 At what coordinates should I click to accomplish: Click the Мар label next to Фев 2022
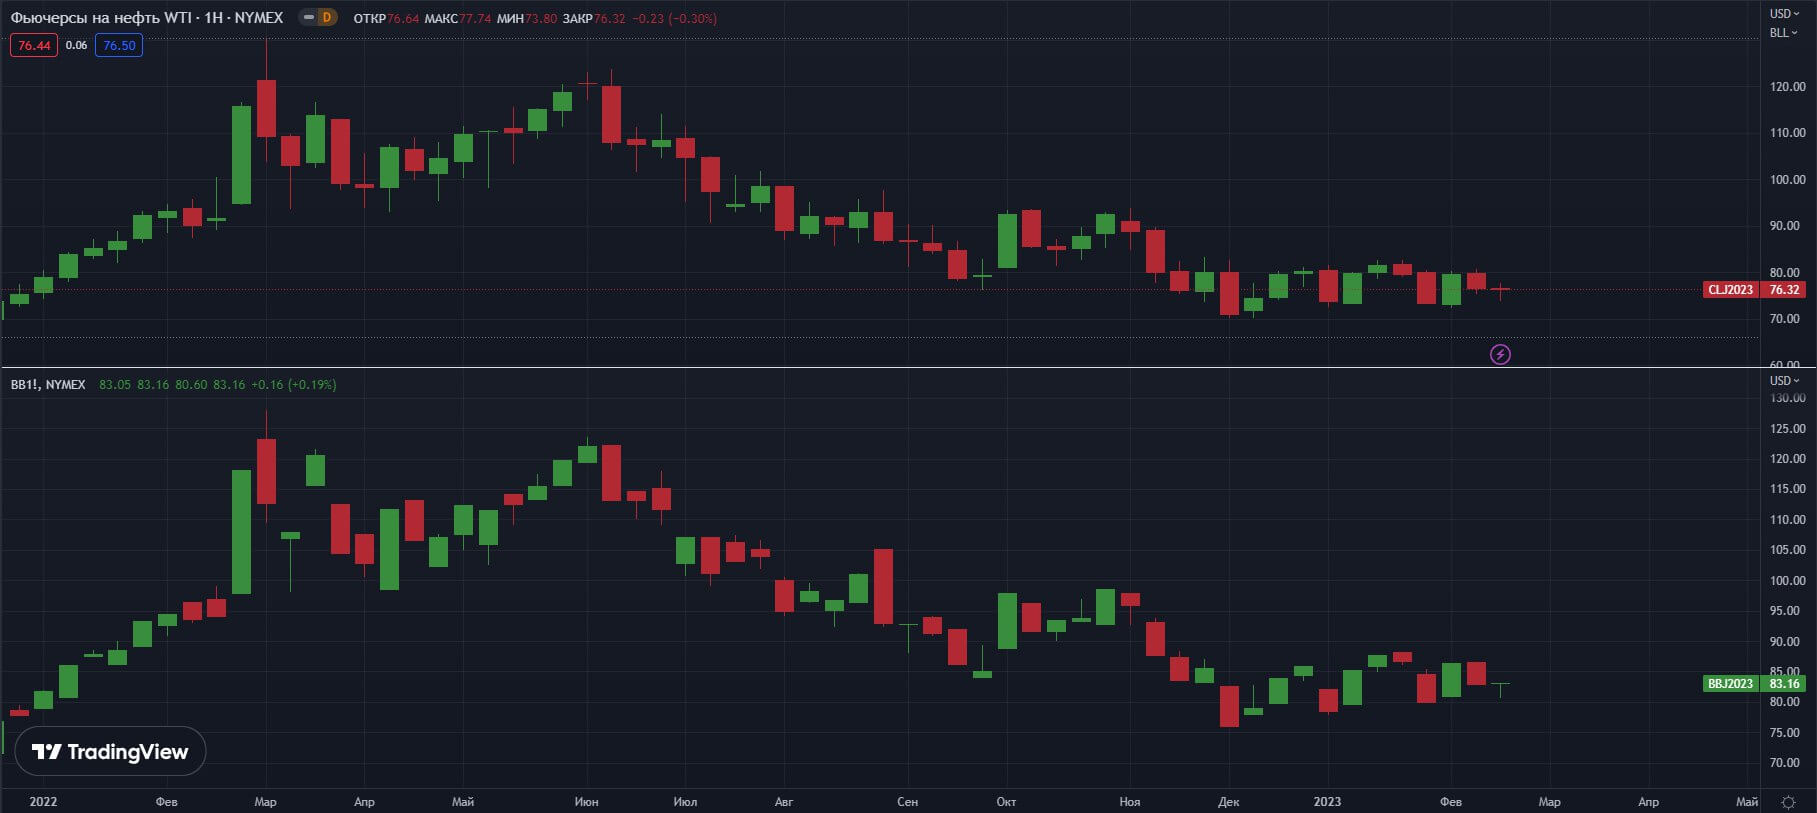(x=265, y=802)
